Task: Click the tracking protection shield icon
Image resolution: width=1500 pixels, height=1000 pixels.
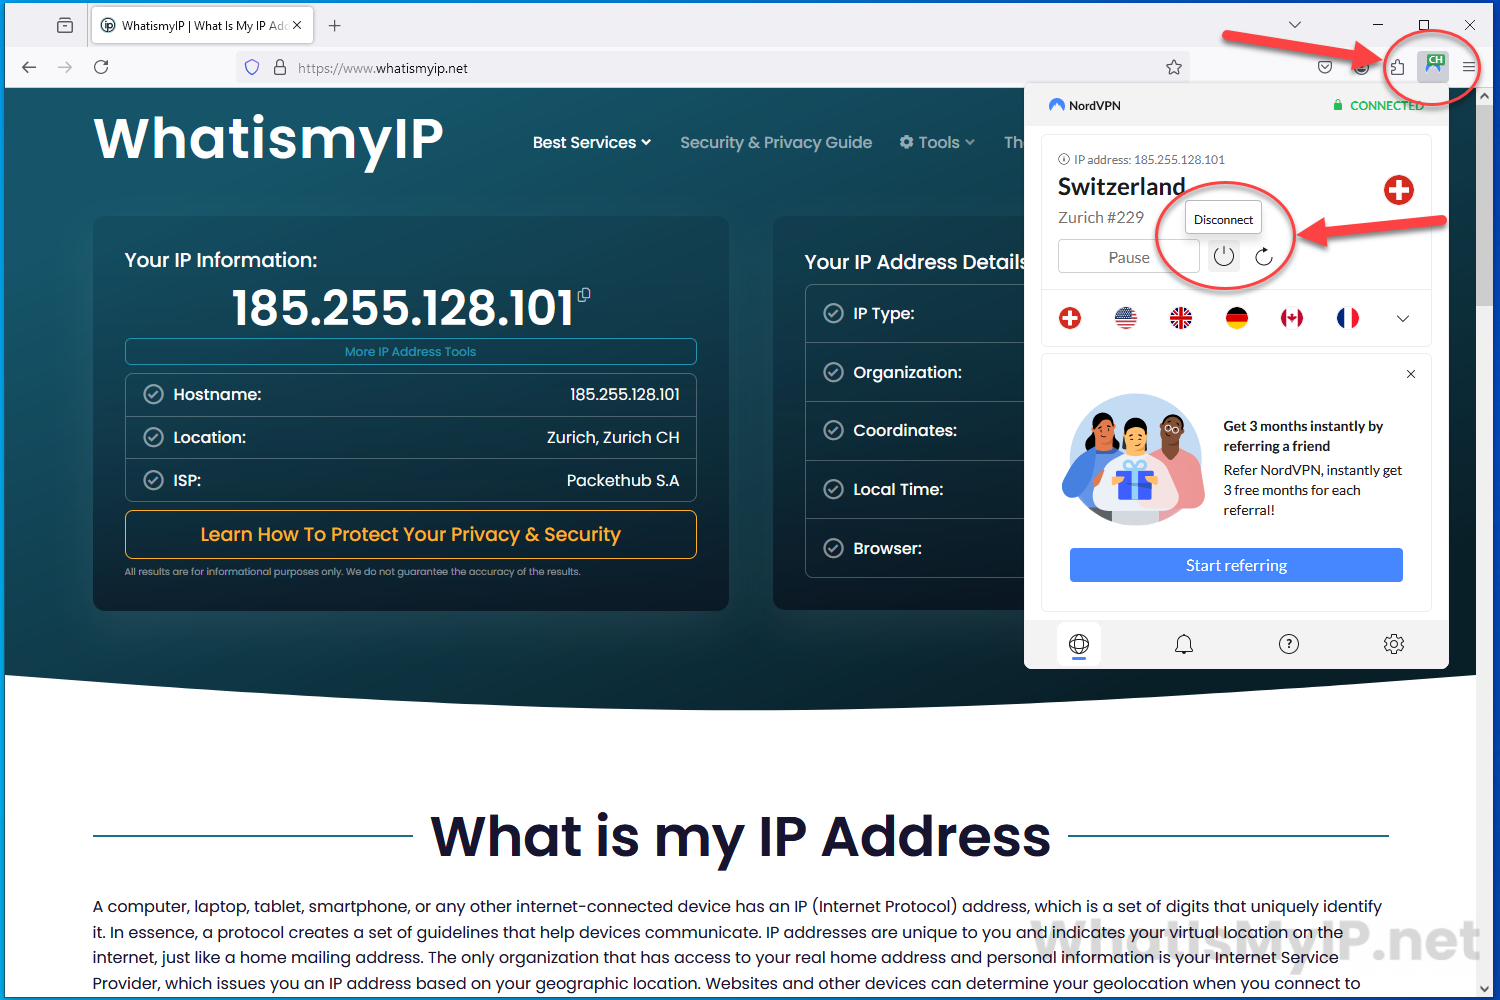Action: [x=252, y=67]
